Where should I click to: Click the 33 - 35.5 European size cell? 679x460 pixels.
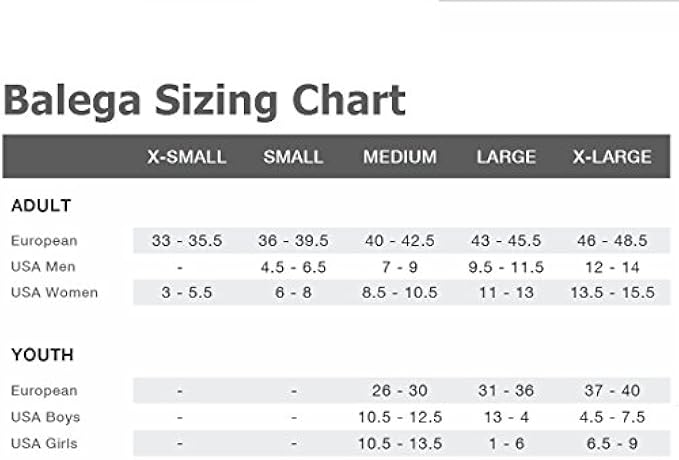click(187, 241)
